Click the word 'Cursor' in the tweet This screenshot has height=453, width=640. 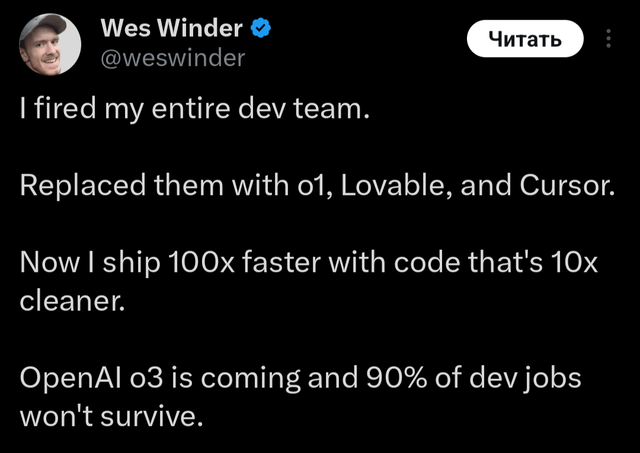pos(564,190)
